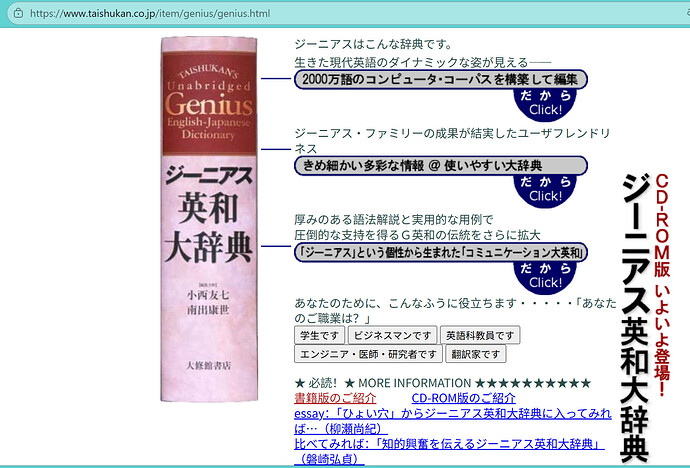The image size is (690, 468).
Task: Open the きめ細かい多彩な情報 banner
Action: click(441, 165)
